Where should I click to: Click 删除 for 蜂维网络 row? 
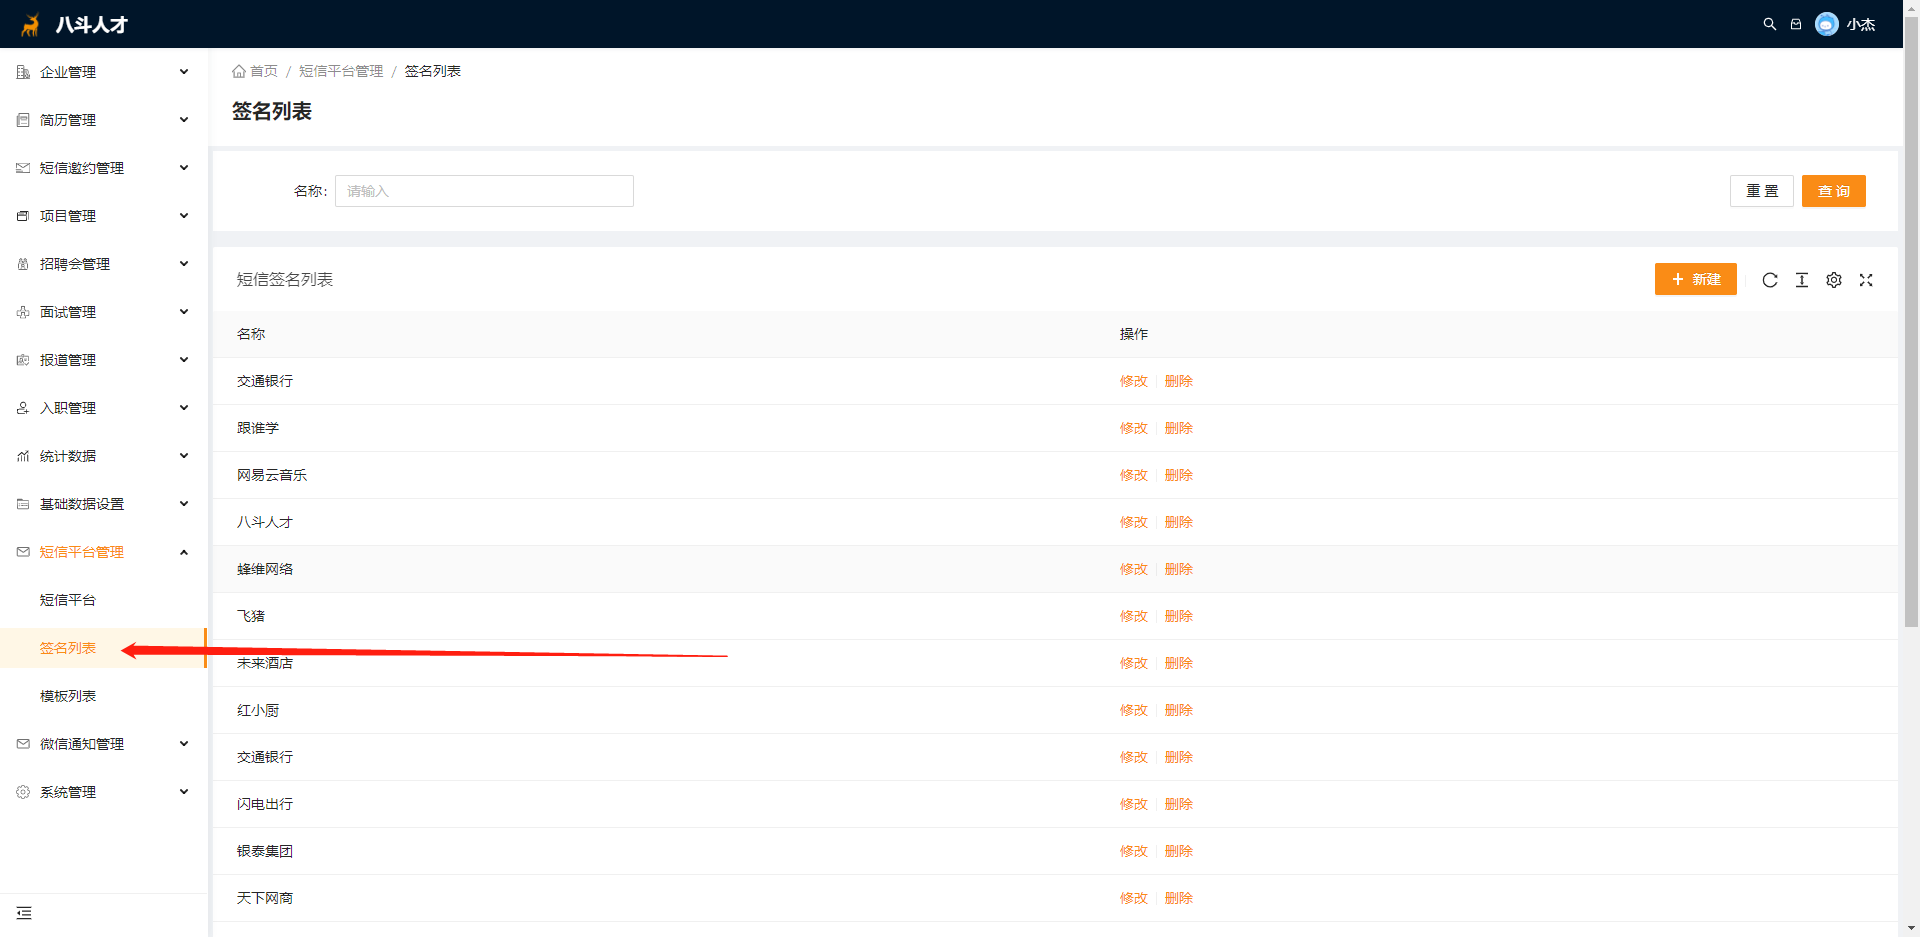coord(1179,569)
